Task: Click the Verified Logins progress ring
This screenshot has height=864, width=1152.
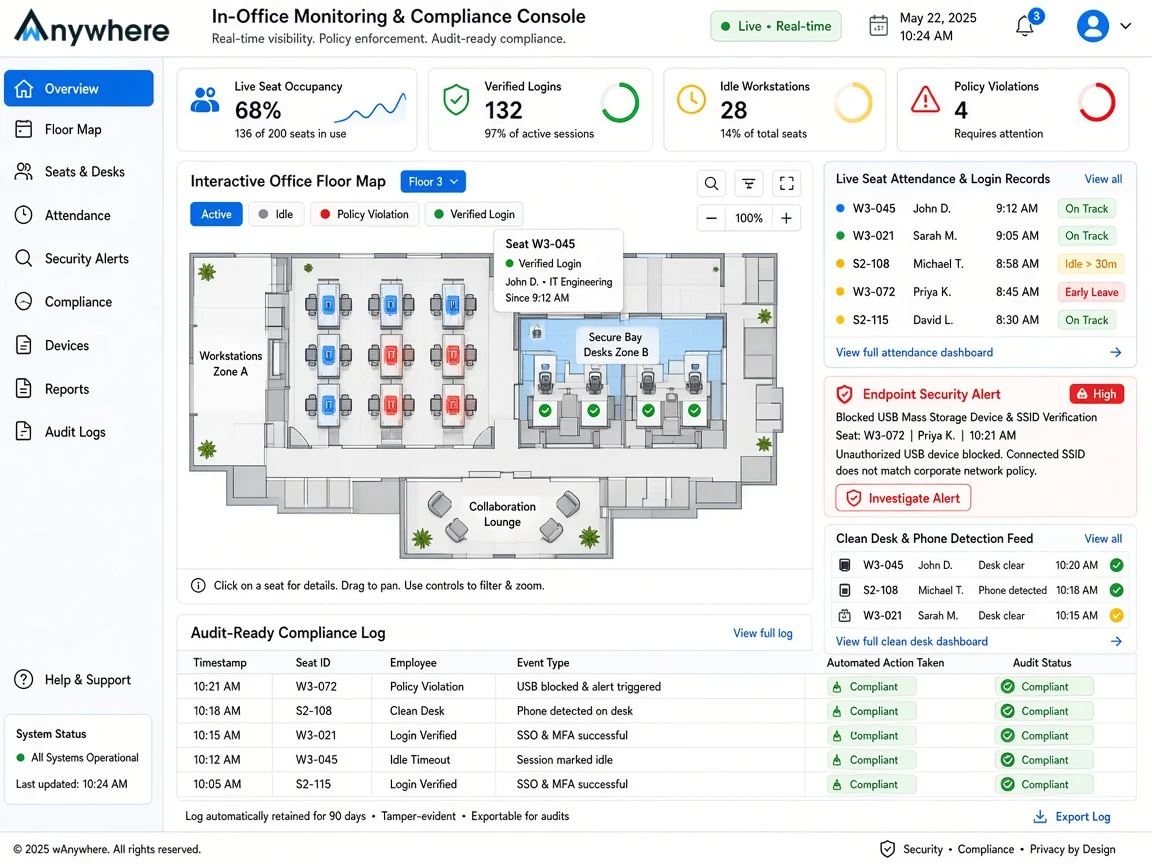Action: pos(620,102)
